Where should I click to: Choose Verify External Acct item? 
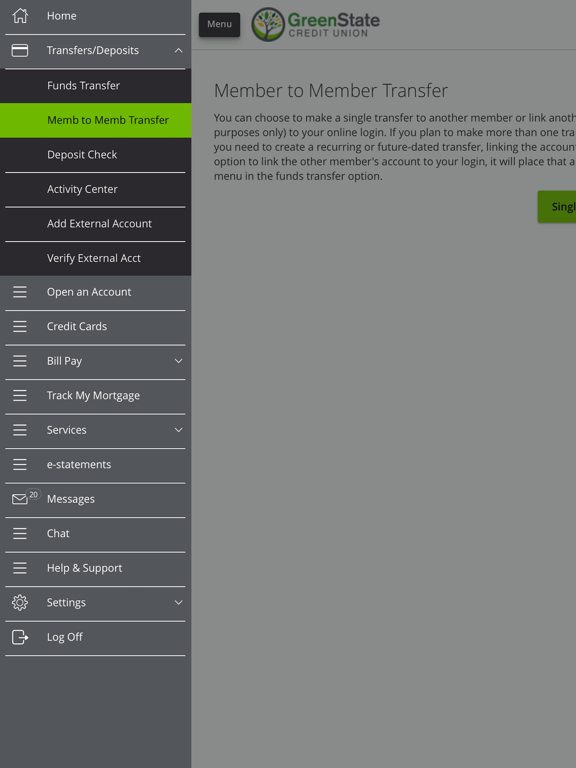point(96,258)
